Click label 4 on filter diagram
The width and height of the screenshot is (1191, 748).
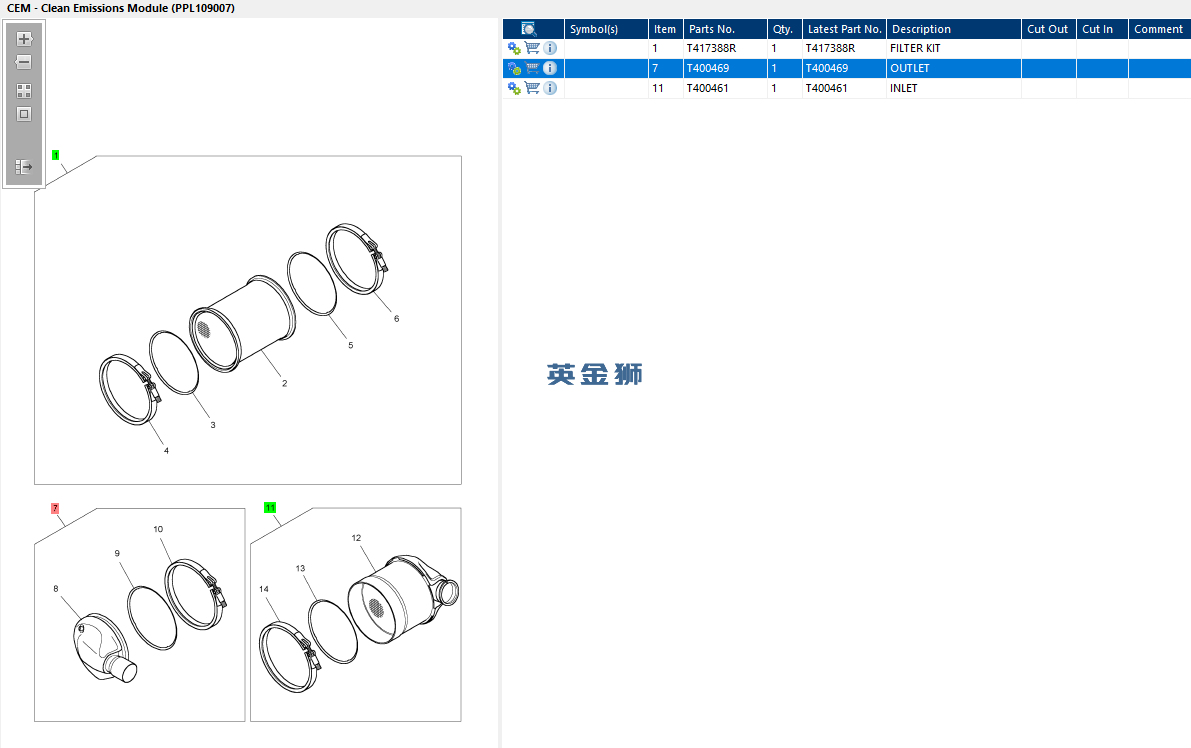(166, 451)
